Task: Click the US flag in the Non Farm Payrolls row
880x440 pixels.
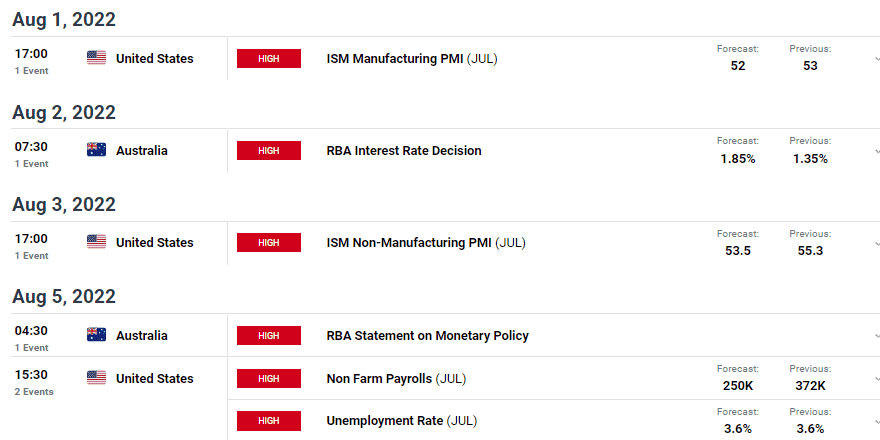Action: (x=96, y=378)
